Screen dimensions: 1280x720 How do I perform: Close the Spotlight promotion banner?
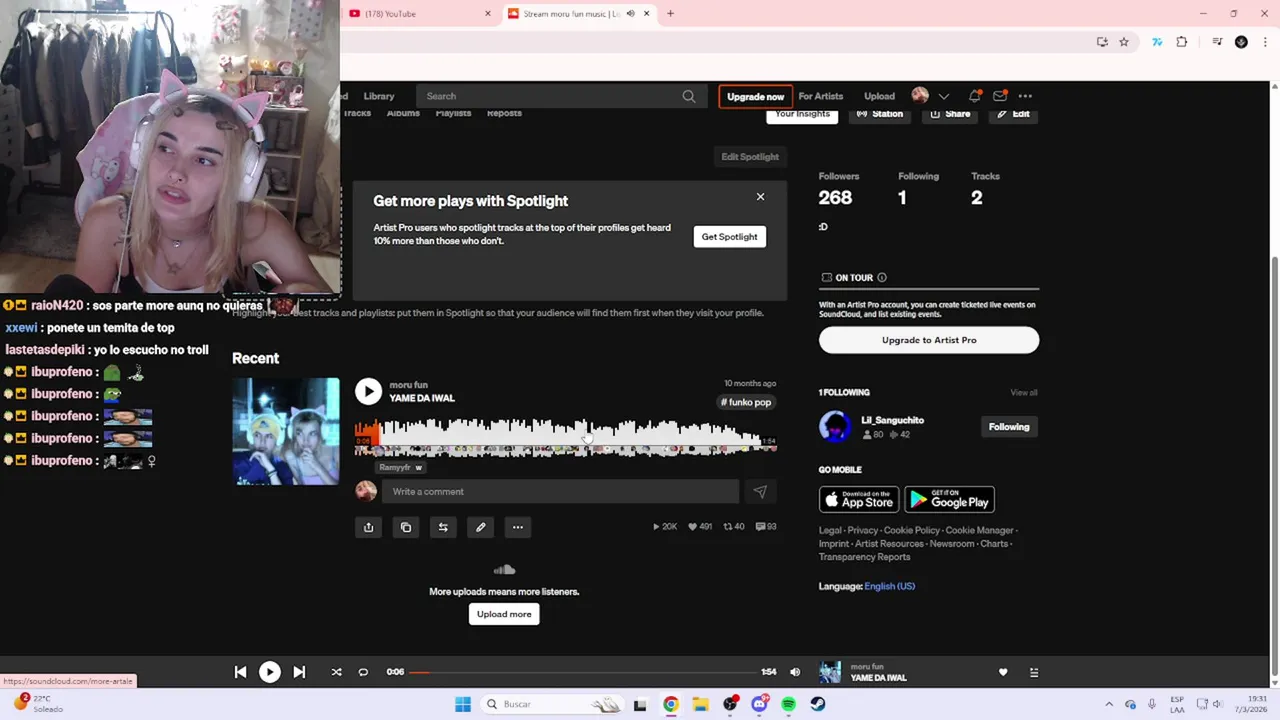point(760,197)
